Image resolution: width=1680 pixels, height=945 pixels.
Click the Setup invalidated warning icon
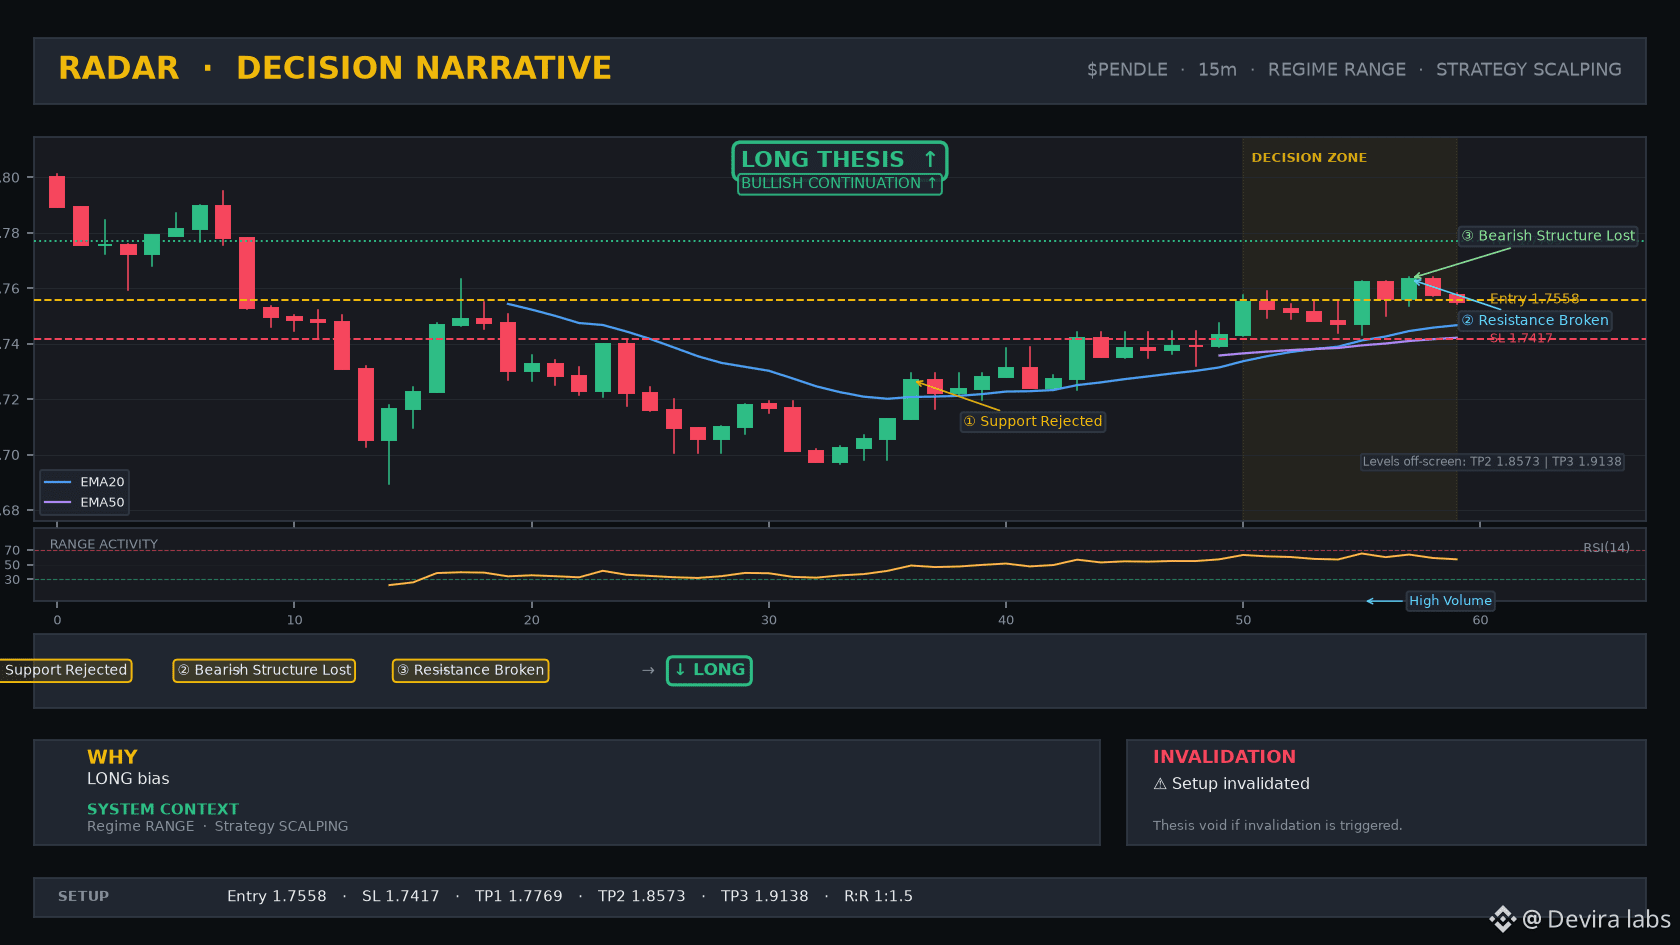click(1160, 784)
